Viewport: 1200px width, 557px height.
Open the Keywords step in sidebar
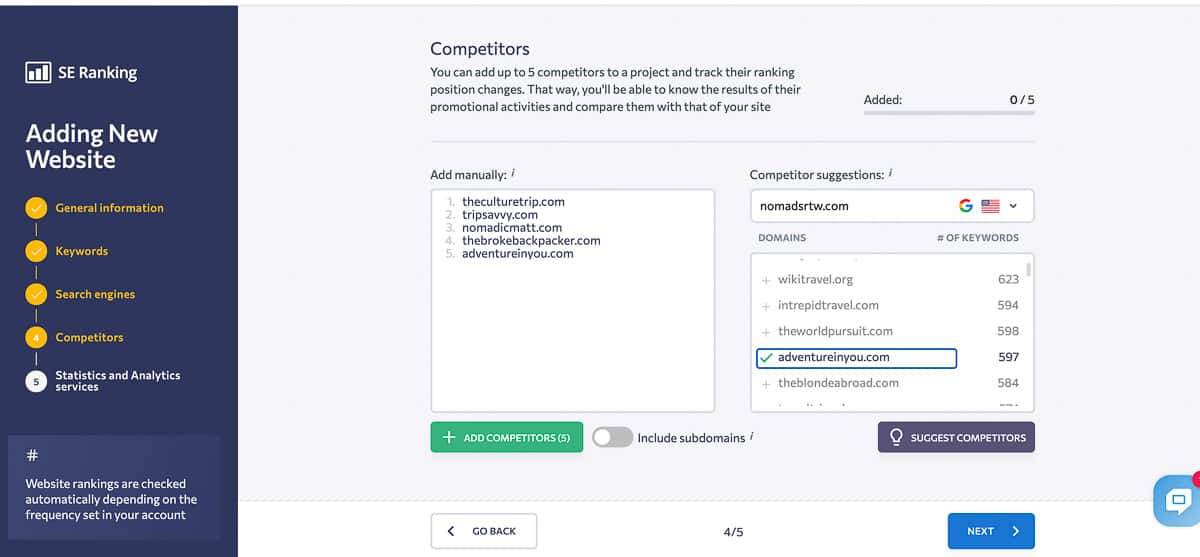(x=81, y=251)
